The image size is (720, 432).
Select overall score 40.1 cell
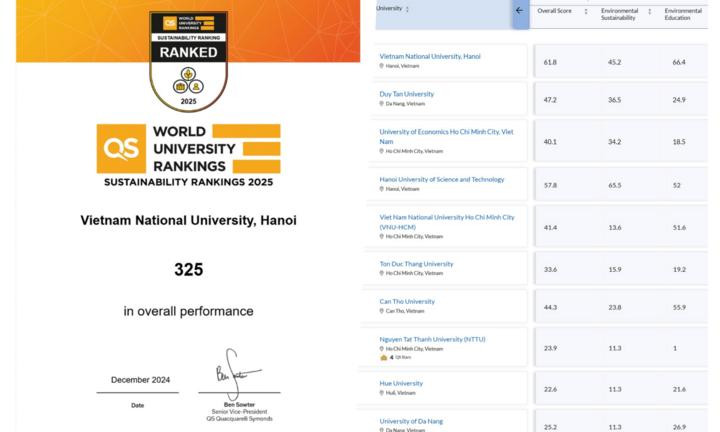(550, 142)
